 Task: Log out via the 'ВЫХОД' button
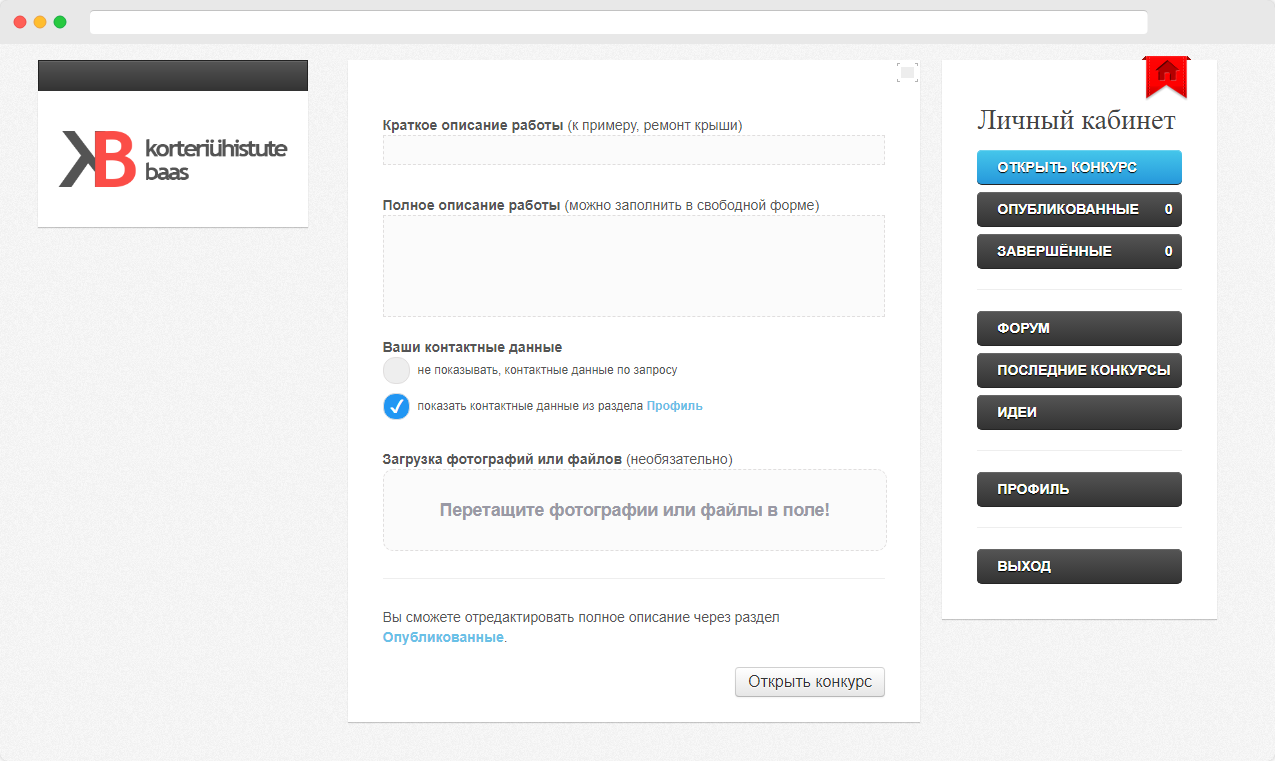click(x=1079, y=566)
